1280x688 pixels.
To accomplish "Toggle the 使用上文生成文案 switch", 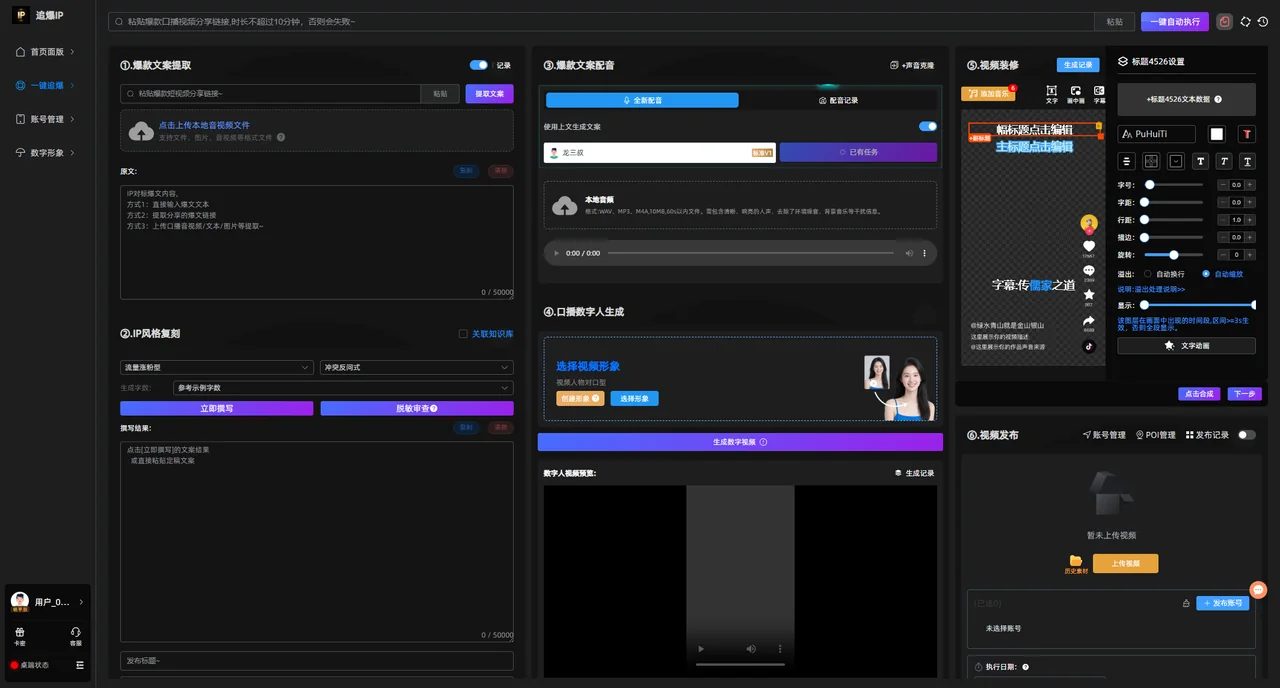I will coord(928,127).
